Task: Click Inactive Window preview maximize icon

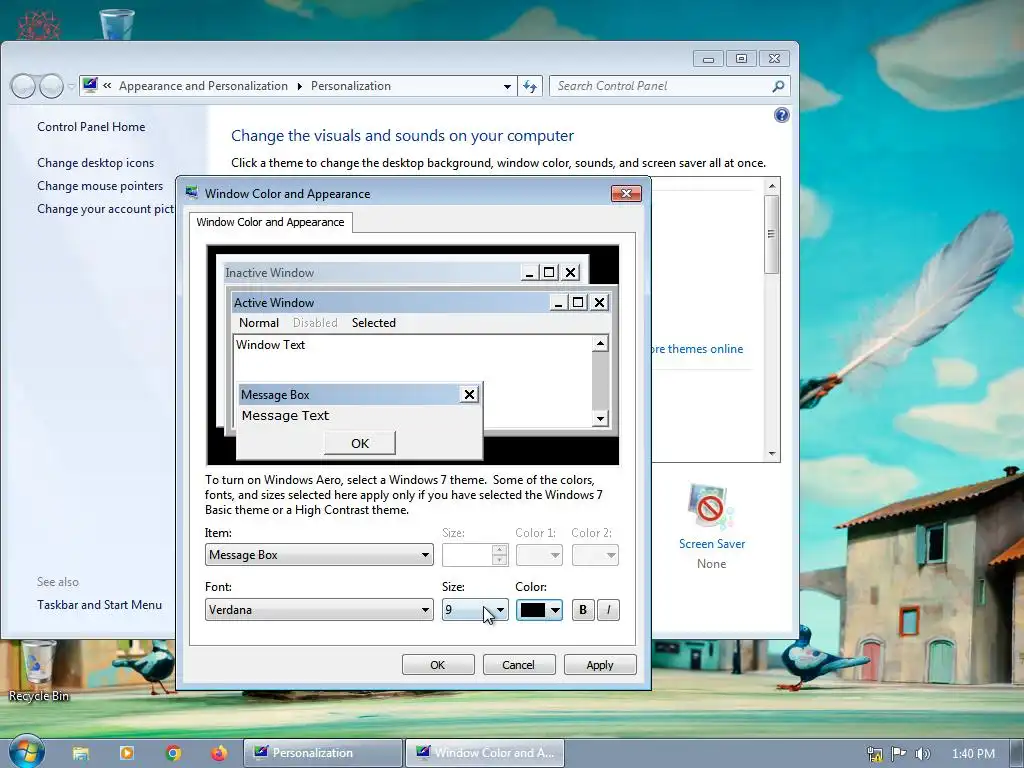Action: point(549,273)
